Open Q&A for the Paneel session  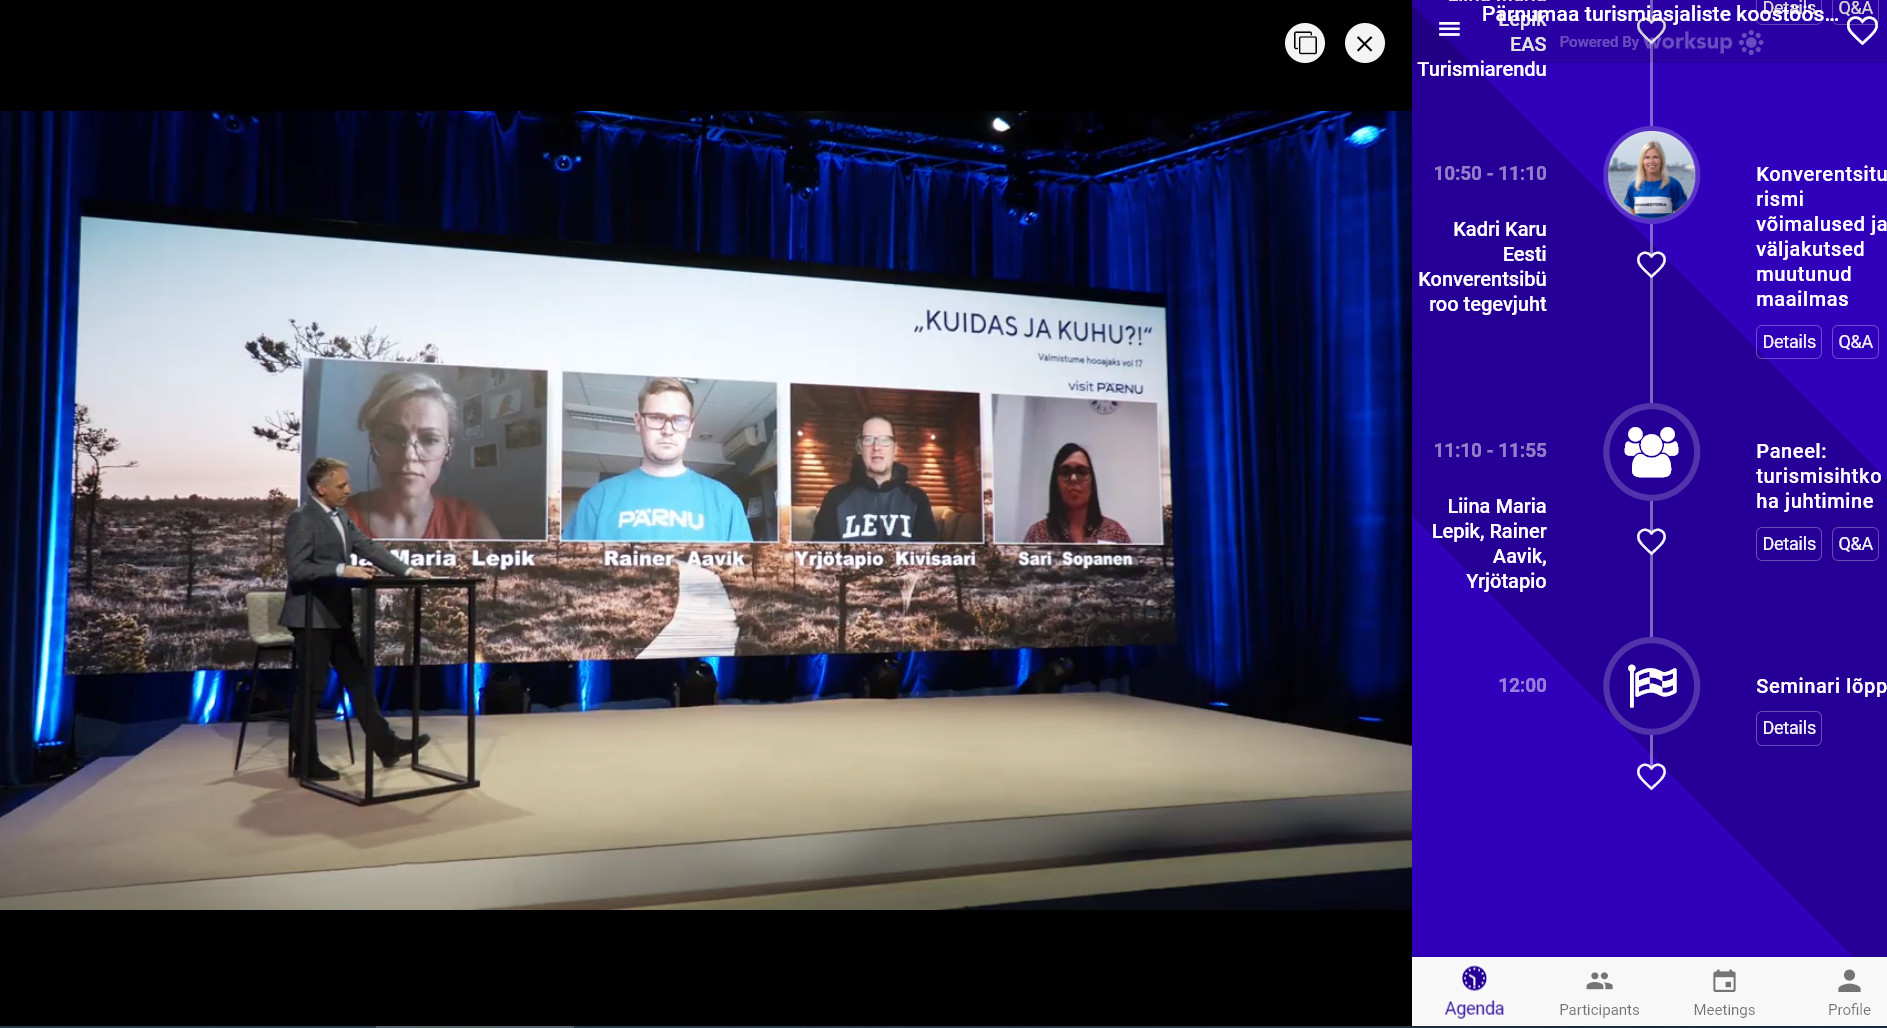click(x=1855, y=544)
